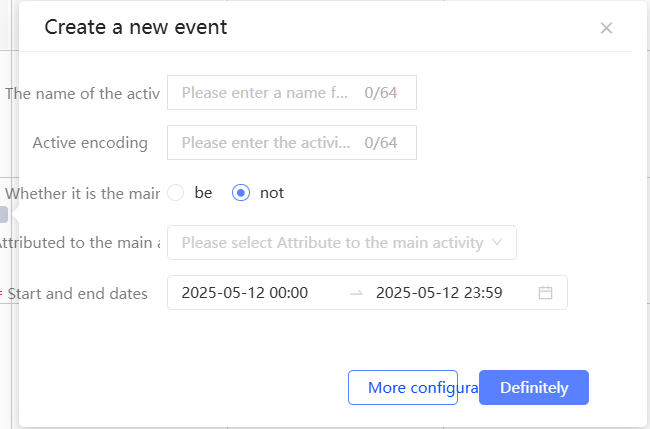
Task: Focus the Active encoding input field
Action: [x=265, y=143]
